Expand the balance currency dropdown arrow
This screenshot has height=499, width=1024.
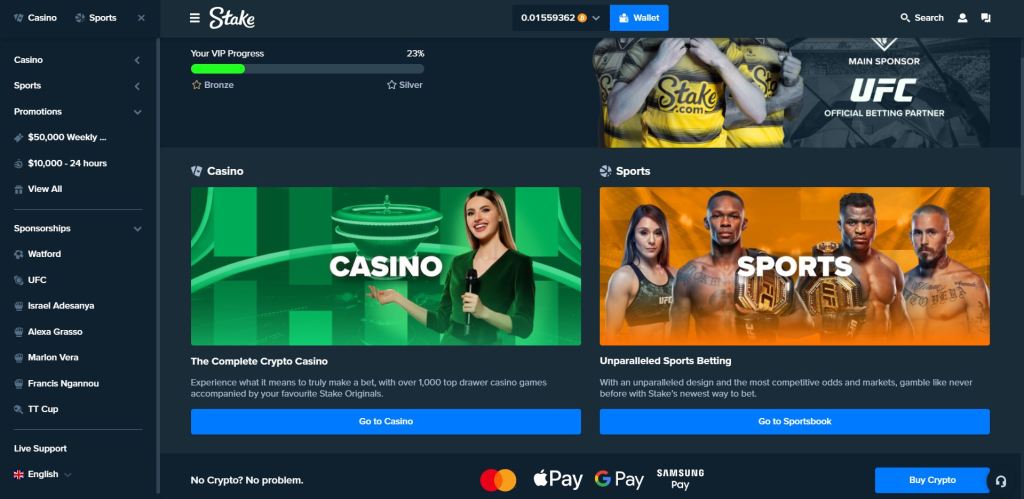(x=596, y=18)
